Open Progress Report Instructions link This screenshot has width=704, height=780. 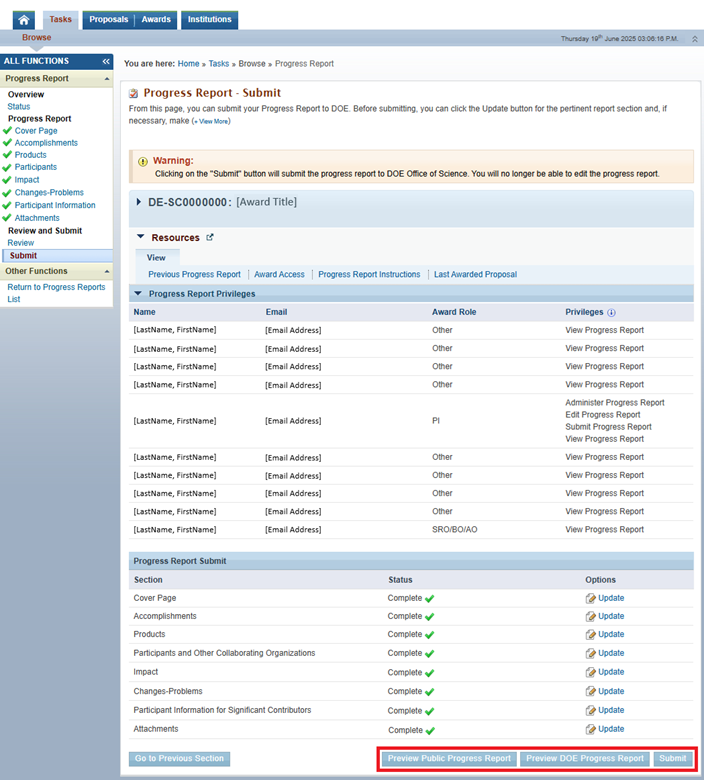369,274
